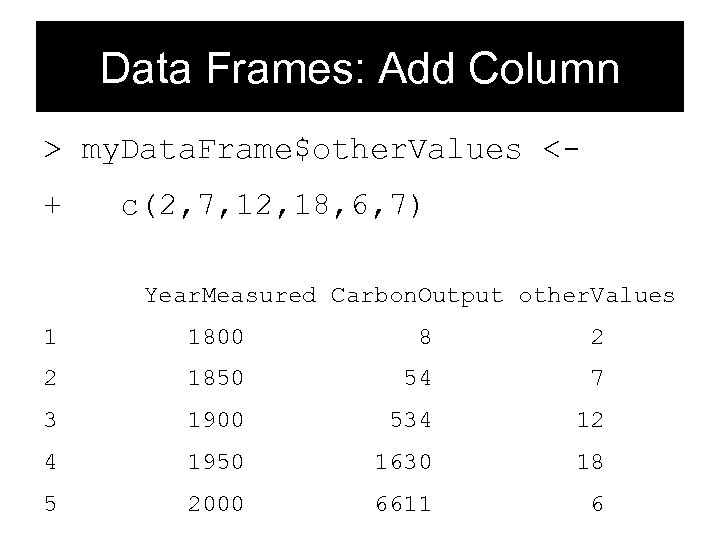Click the Carbon.Output value 6611
The width and height of the screenshot is (720, 540).
[x=404, y=505]
